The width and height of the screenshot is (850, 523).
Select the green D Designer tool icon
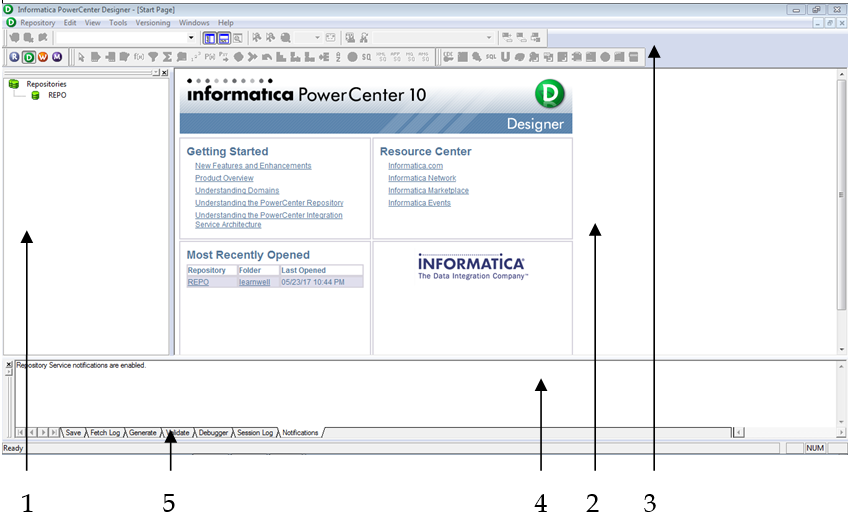pos(29,57)
